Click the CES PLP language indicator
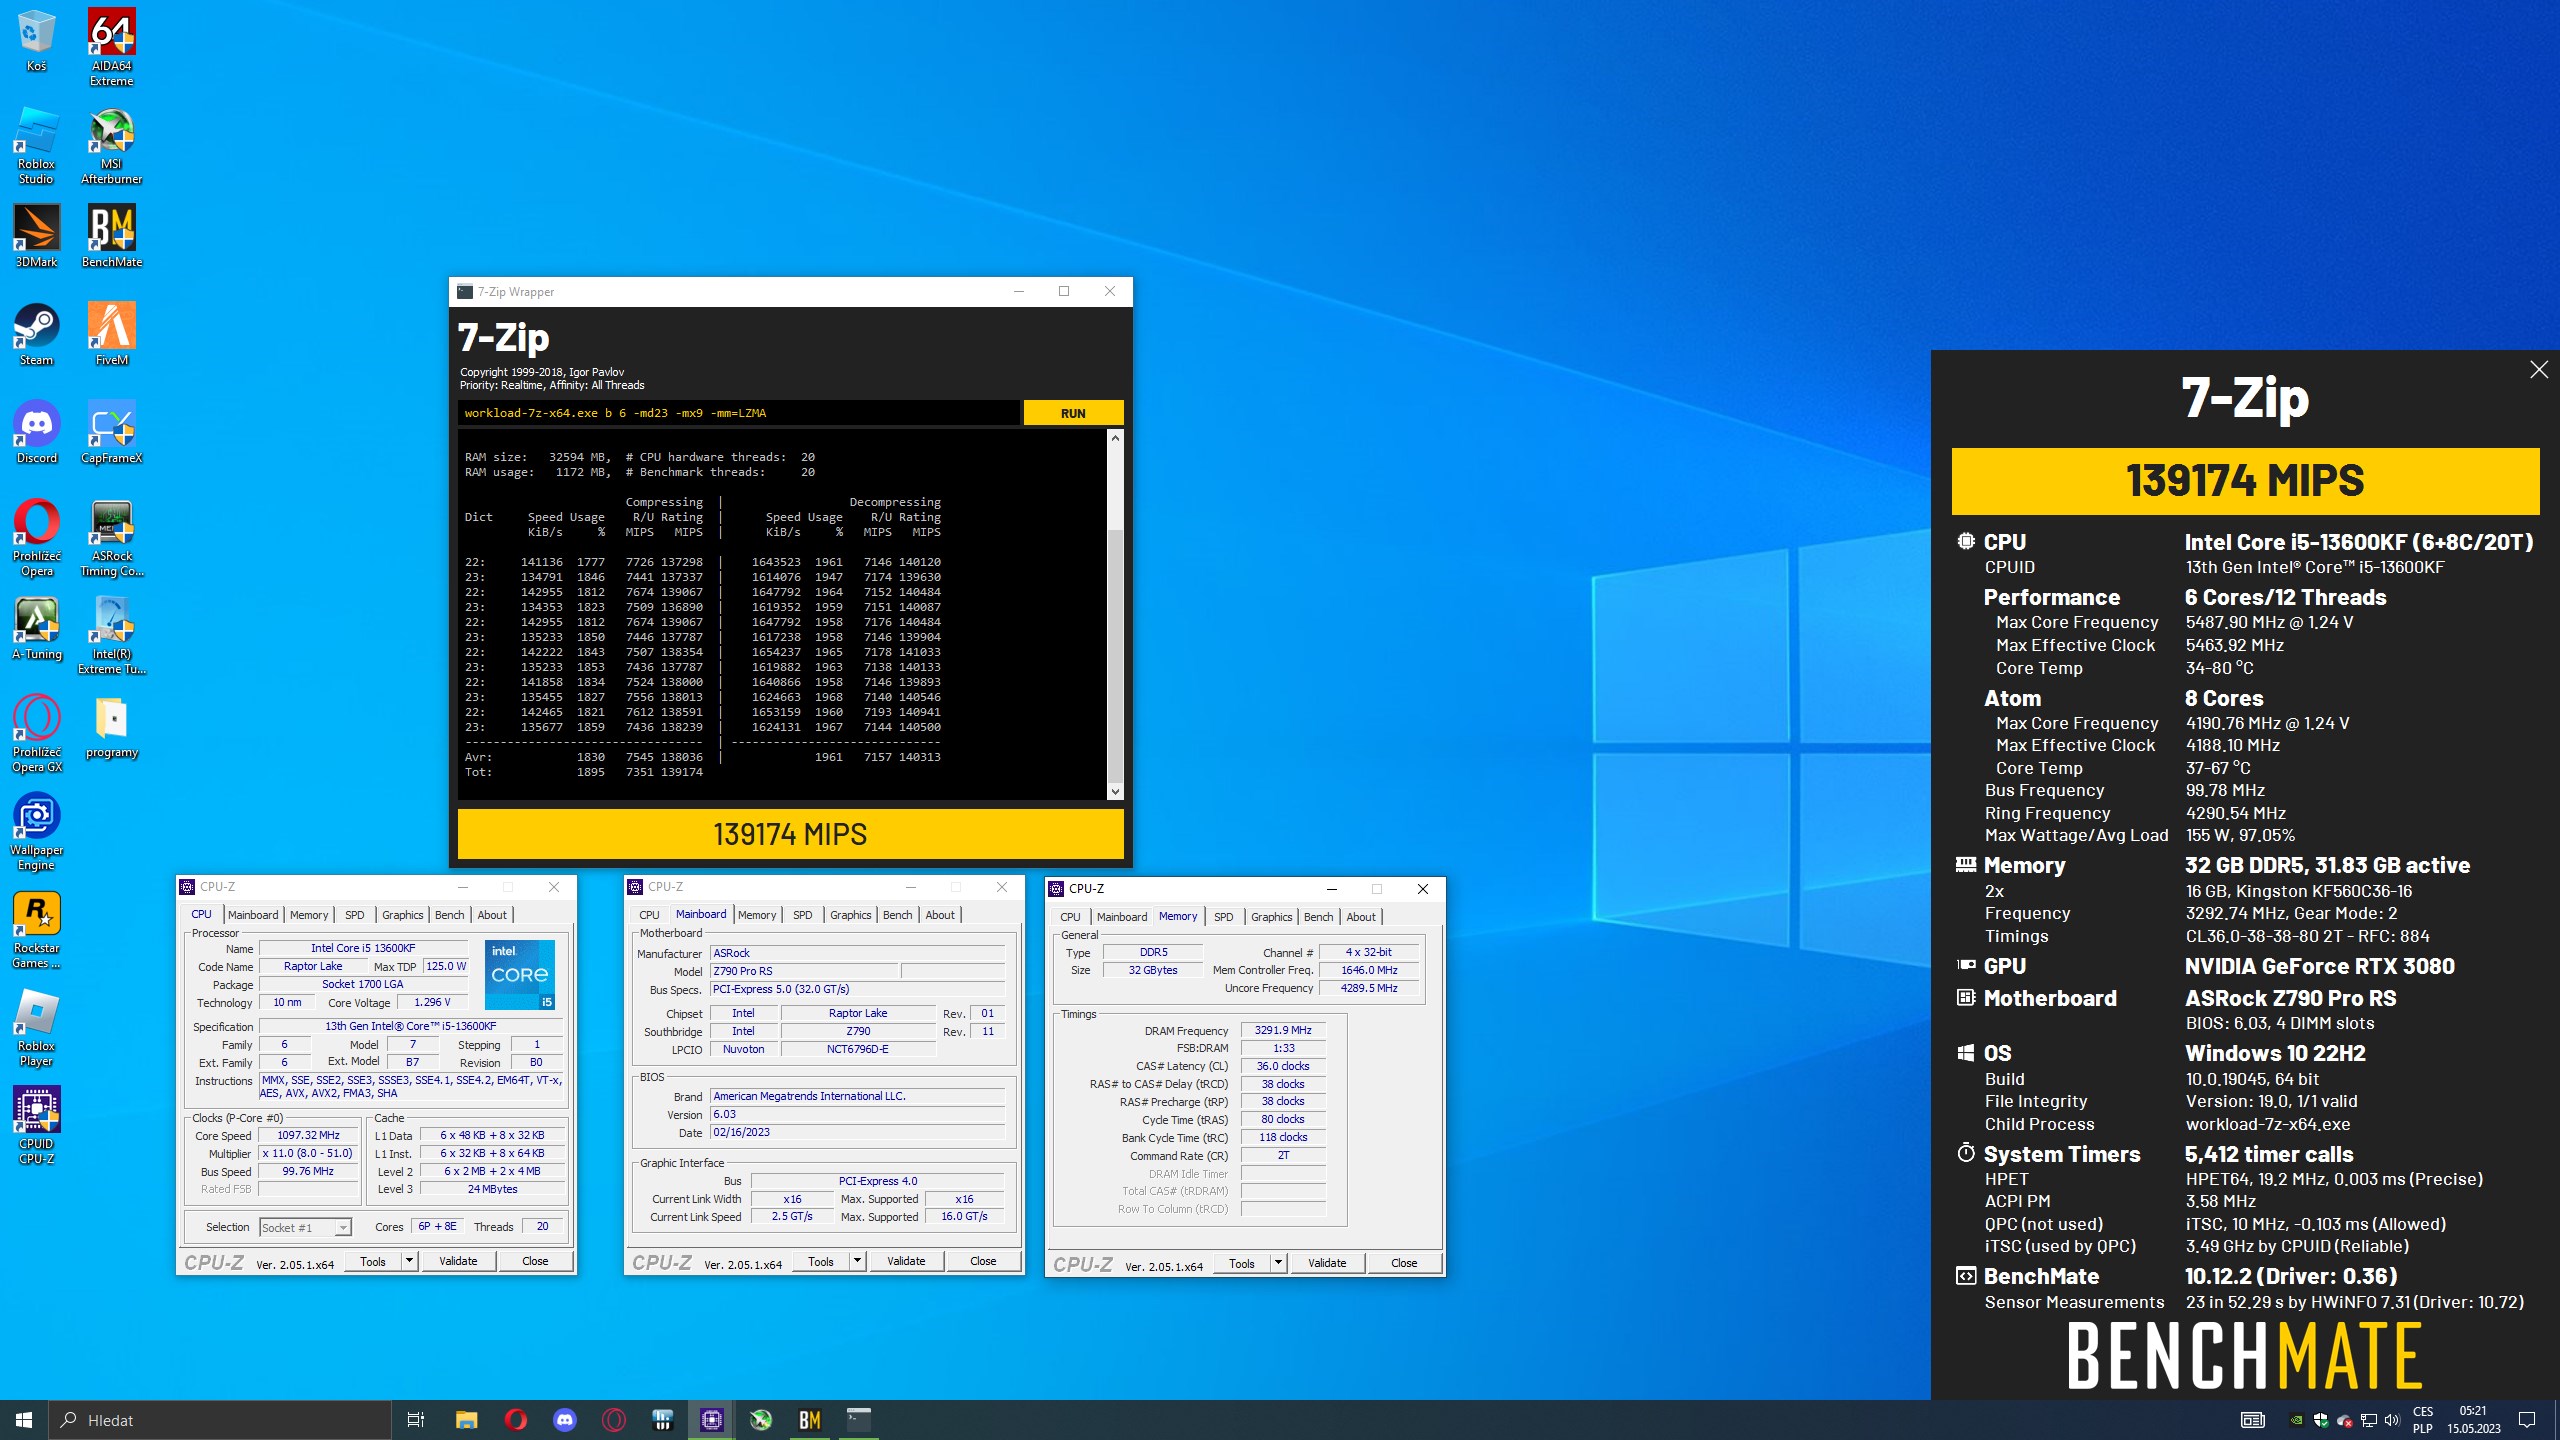The image size is (2560, 1440). 2423,1420
